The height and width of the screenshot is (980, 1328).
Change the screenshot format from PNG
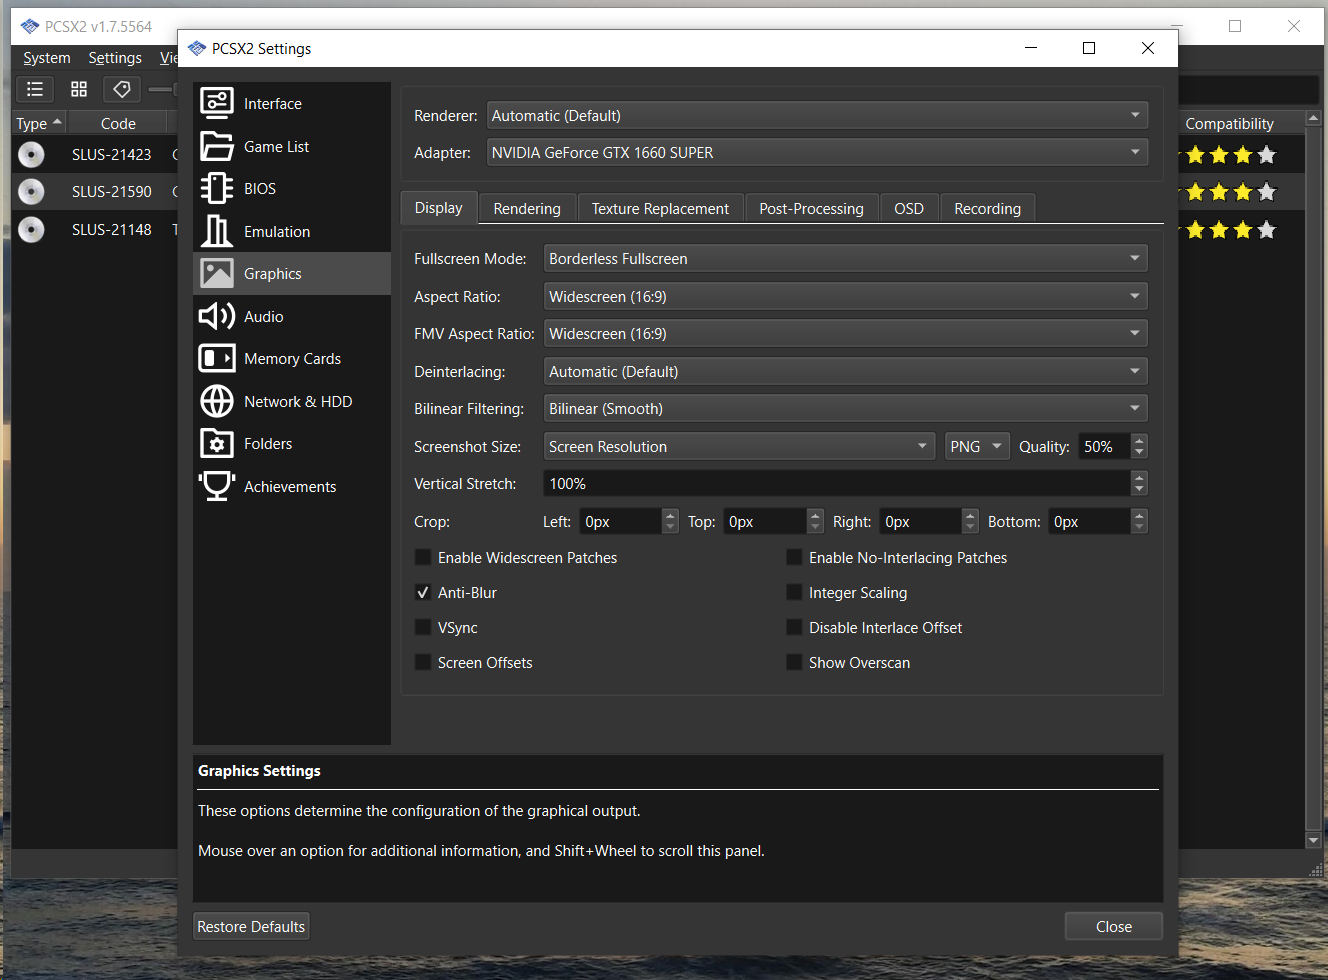point(977,446)
